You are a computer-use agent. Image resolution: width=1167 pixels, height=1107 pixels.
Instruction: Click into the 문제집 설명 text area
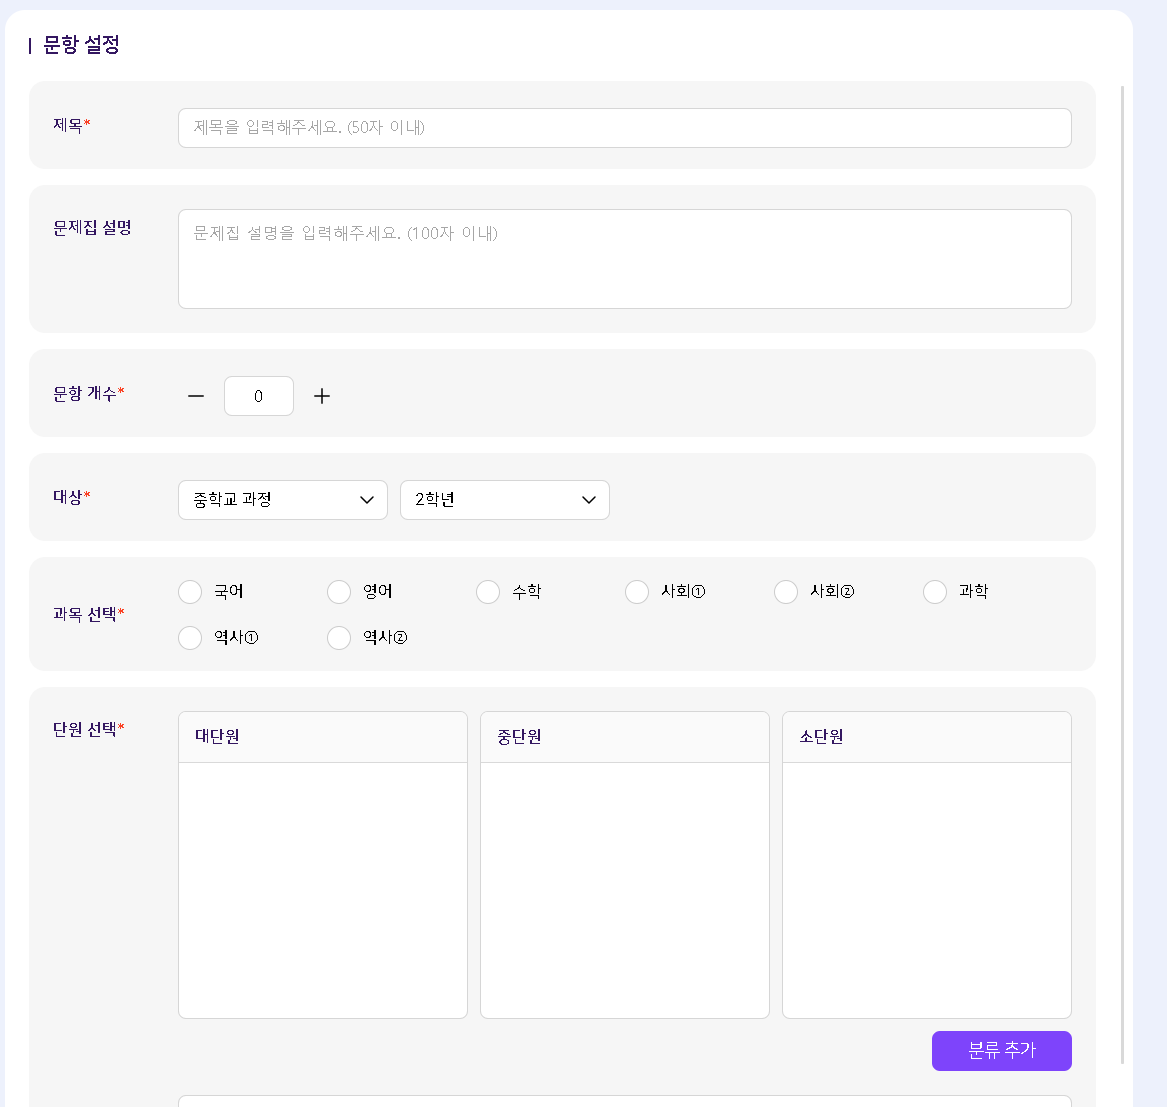(624, 259)
